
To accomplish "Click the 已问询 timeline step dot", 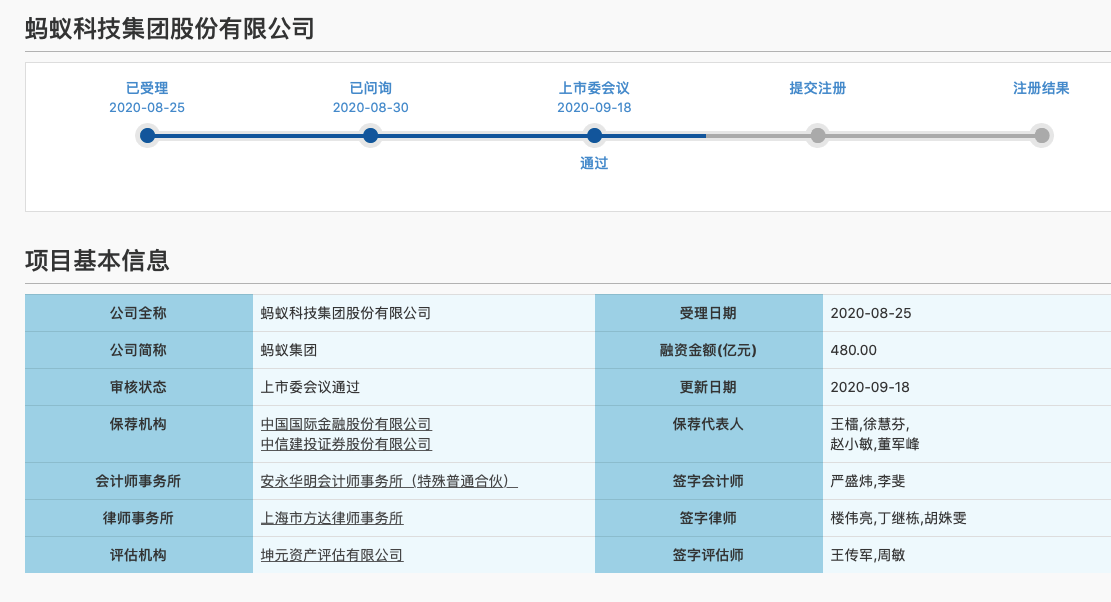I will pyautogui.click(x=371, y=136).
